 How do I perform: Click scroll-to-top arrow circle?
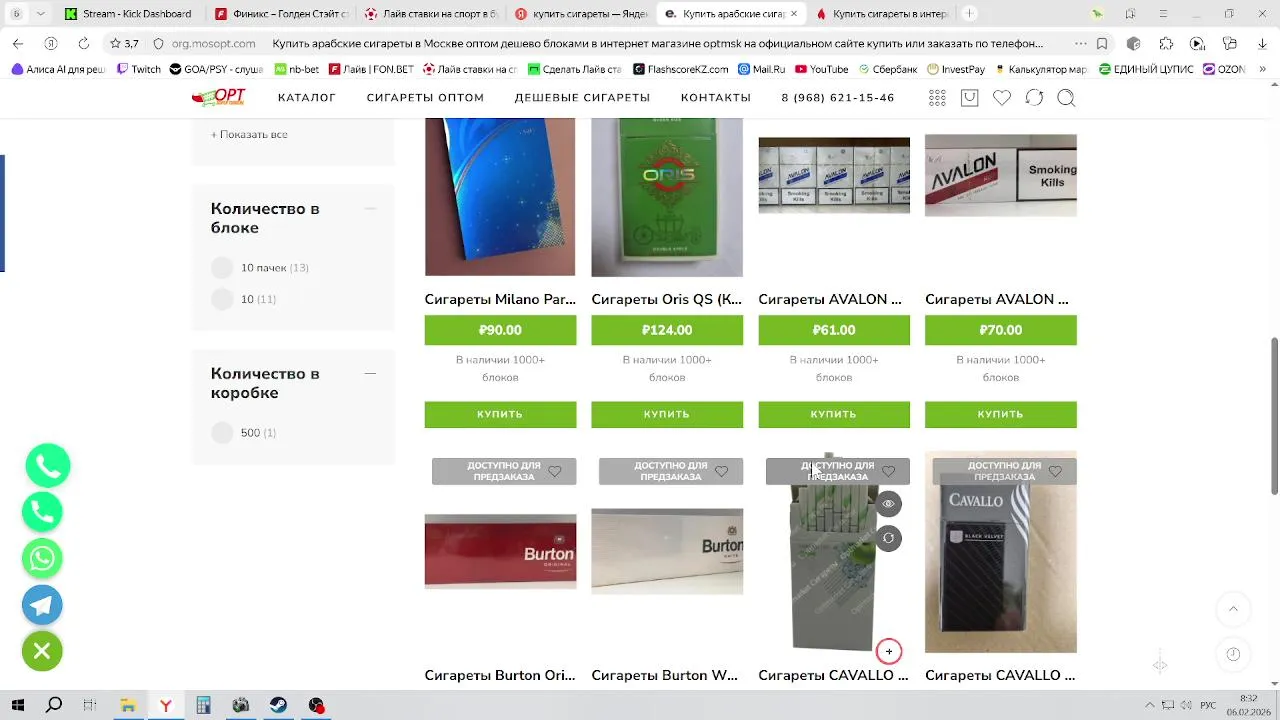click(x=1233, y=609)
